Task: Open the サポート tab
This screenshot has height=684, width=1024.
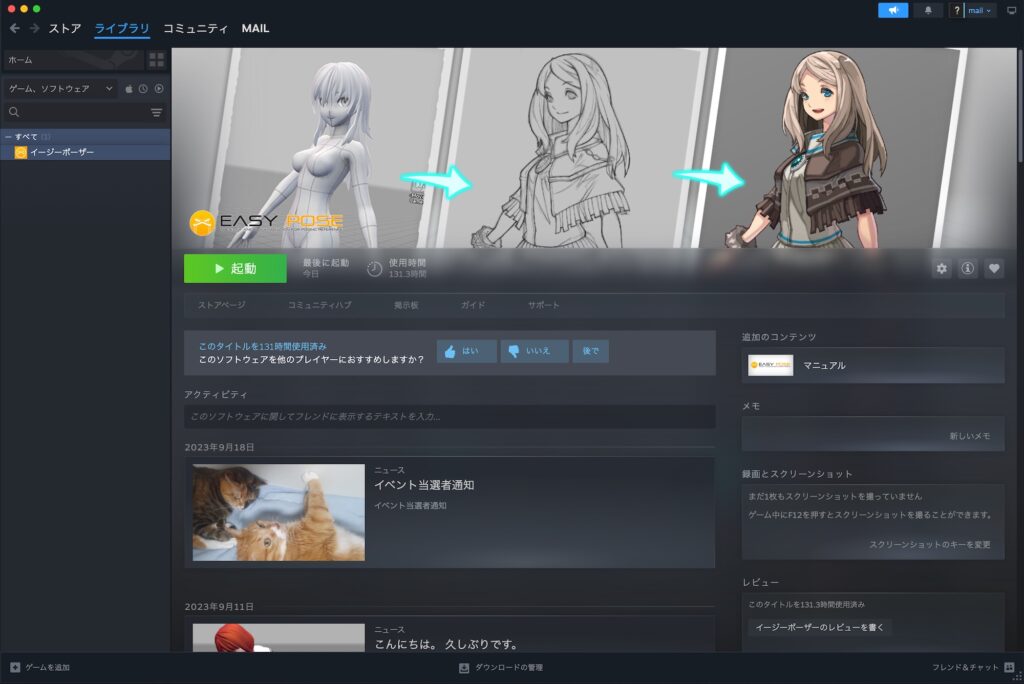Action: click(x=544, y=305)
